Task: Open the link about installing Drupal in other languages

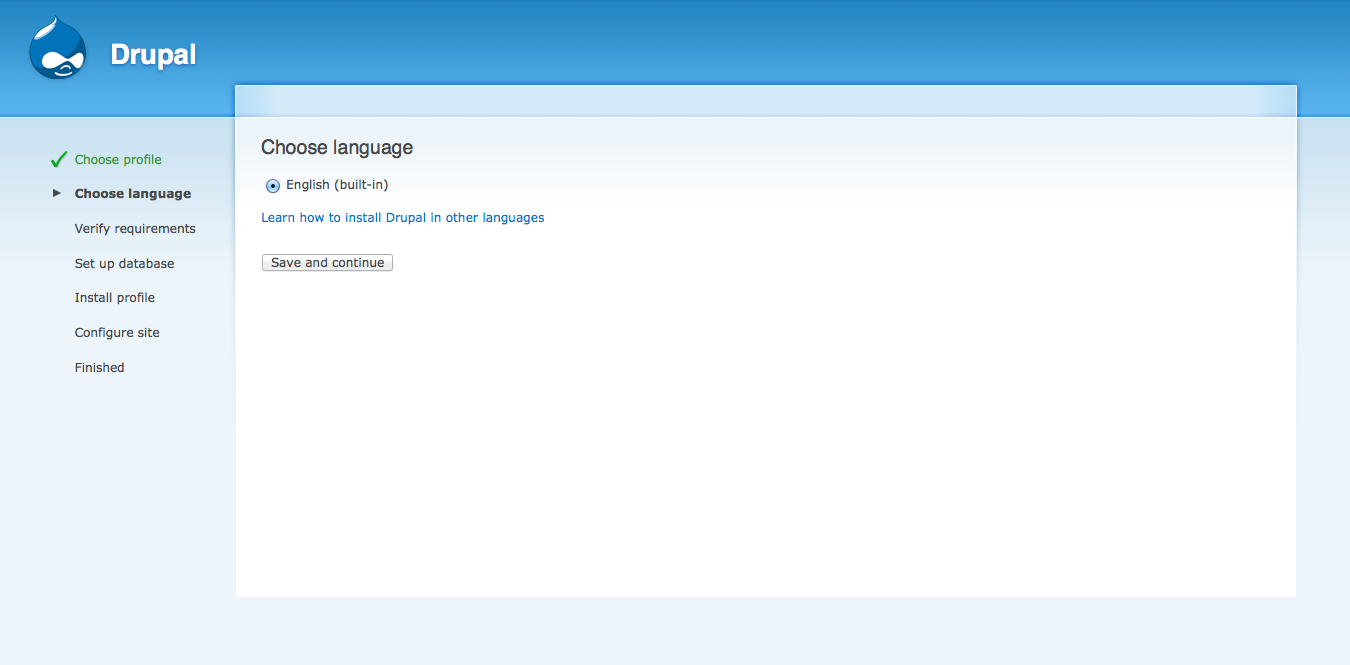Action: pyautogui.click(x=402, y=217)
